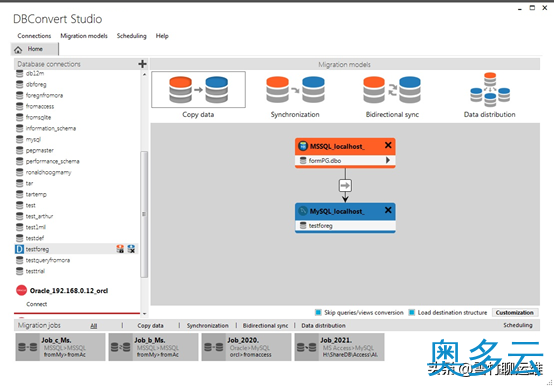
Task: Open the Migration models menu
Action: point(84,36)
